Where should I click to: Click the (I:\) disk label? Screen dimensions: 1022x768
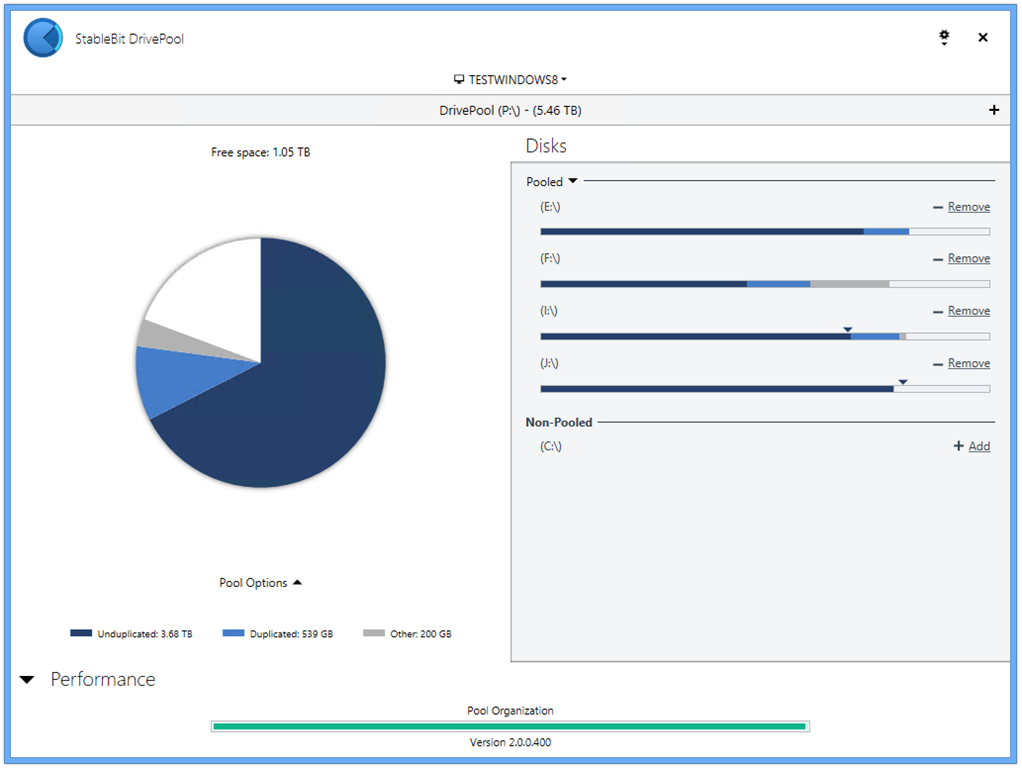(548, 311)
